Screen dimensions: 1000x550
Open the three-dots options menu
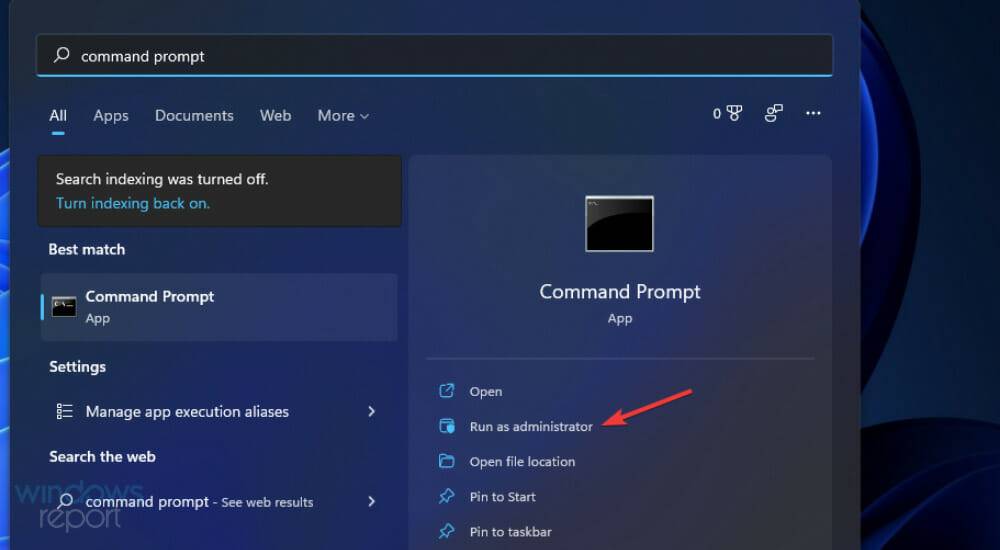813,114
